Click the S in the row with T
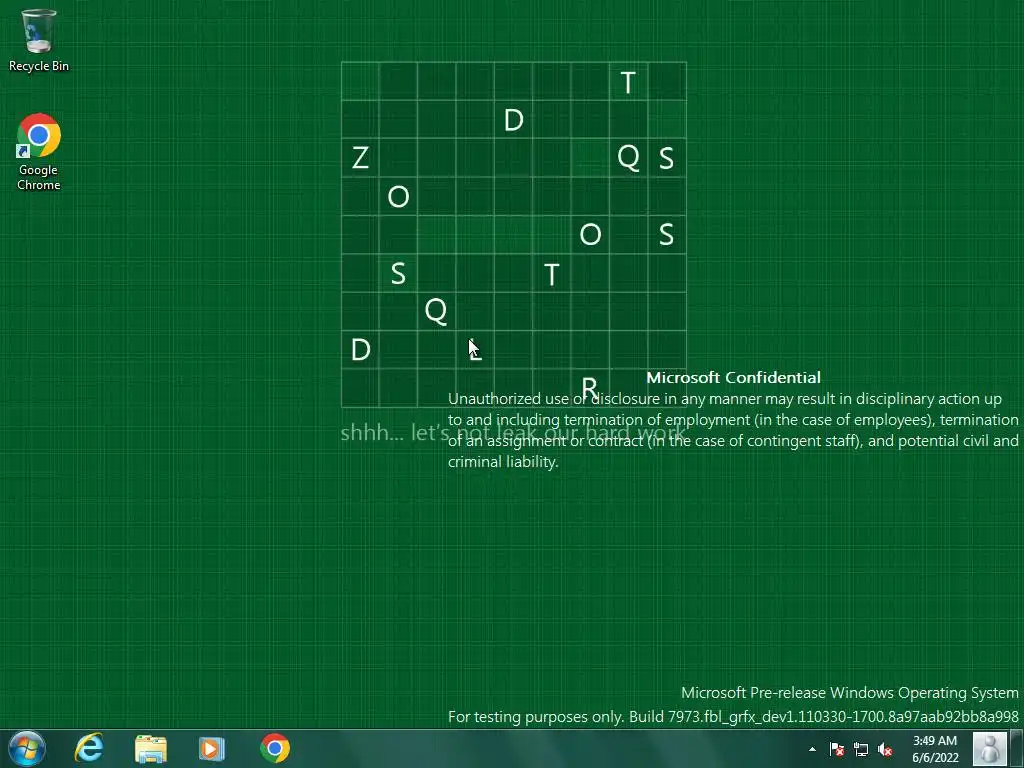This screenshot has height=768, width=1024. pyautogui.click(x=398, y=273)
